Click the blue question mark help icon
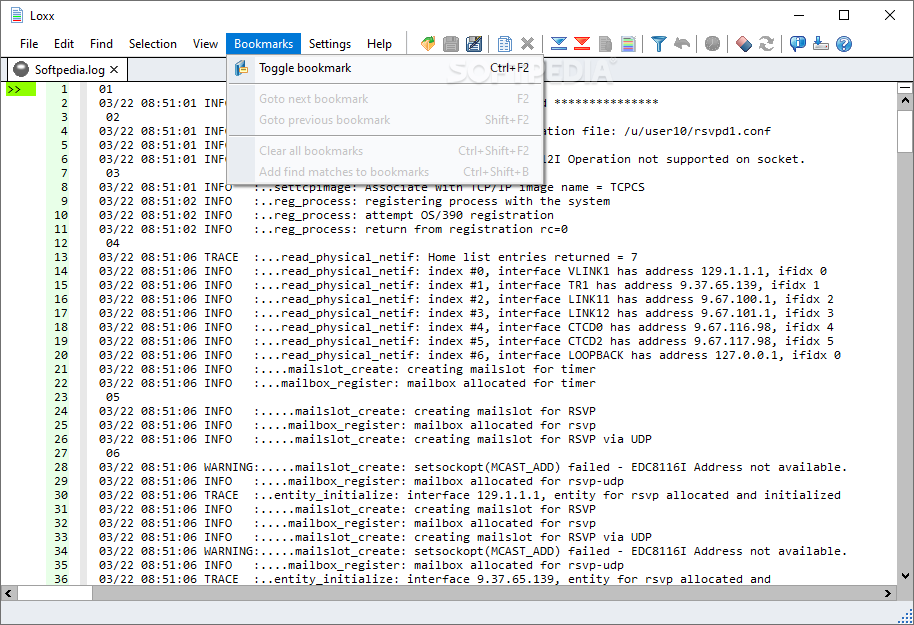The image size is (914, 625). pos(843,44)
